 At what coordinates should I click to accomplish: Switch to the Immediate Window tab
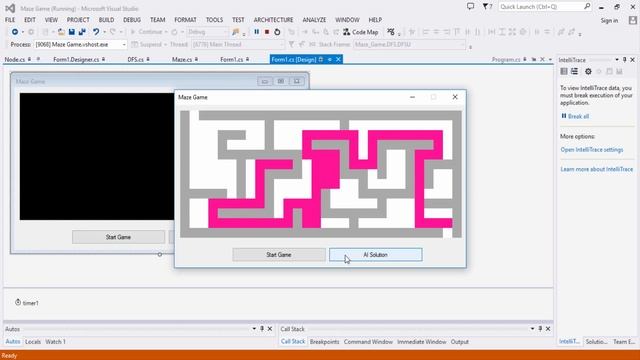[422, 342]
